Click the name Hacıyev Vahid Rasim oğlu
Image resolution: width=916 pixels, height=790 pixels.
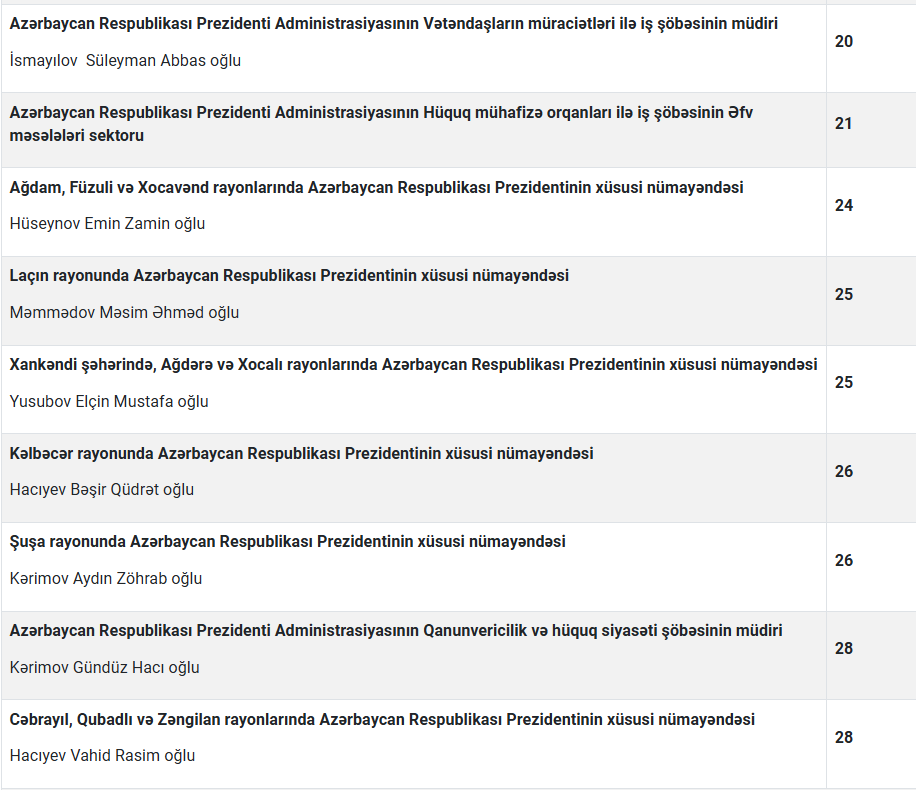point(102,755)
